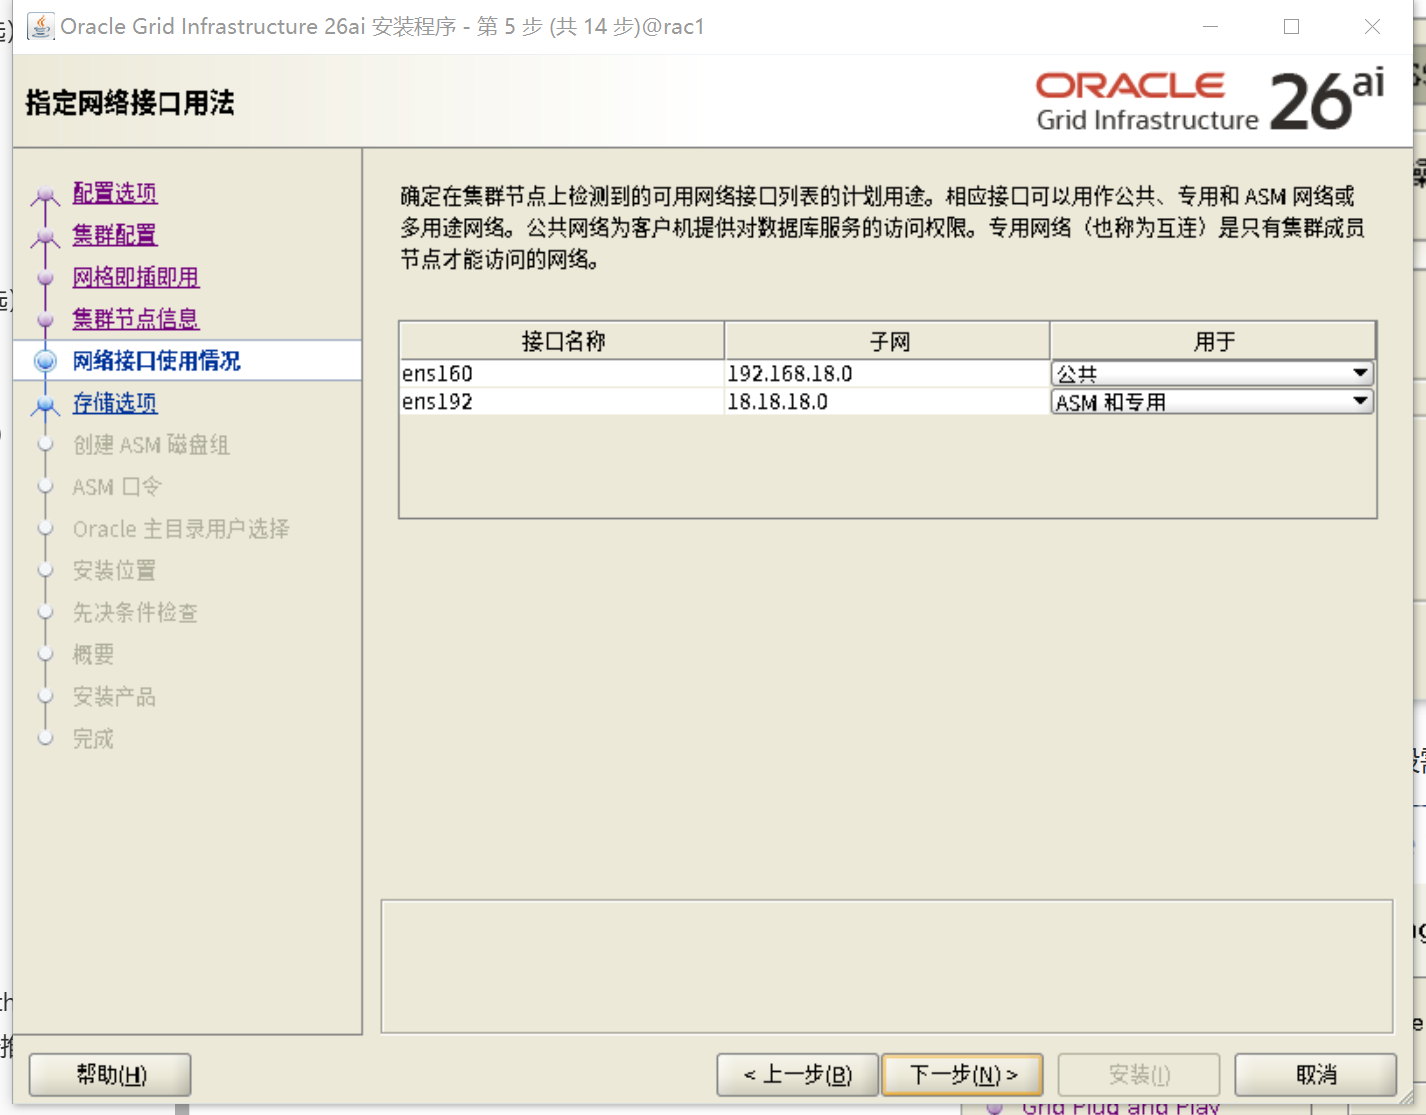Click the 安装(I) install button
Viewport: 1426px width, 1115px height.
(x=1139, y=1075)
